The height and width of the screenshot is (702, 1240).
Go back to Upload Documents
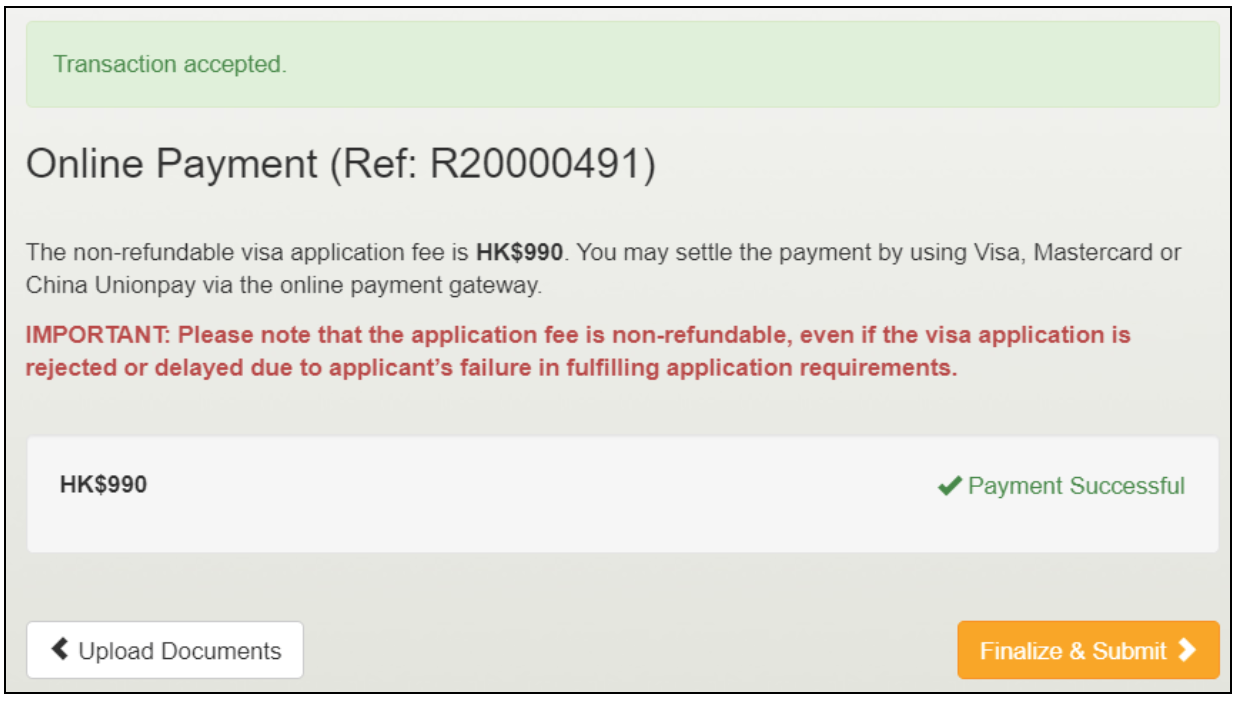(165, 651)
